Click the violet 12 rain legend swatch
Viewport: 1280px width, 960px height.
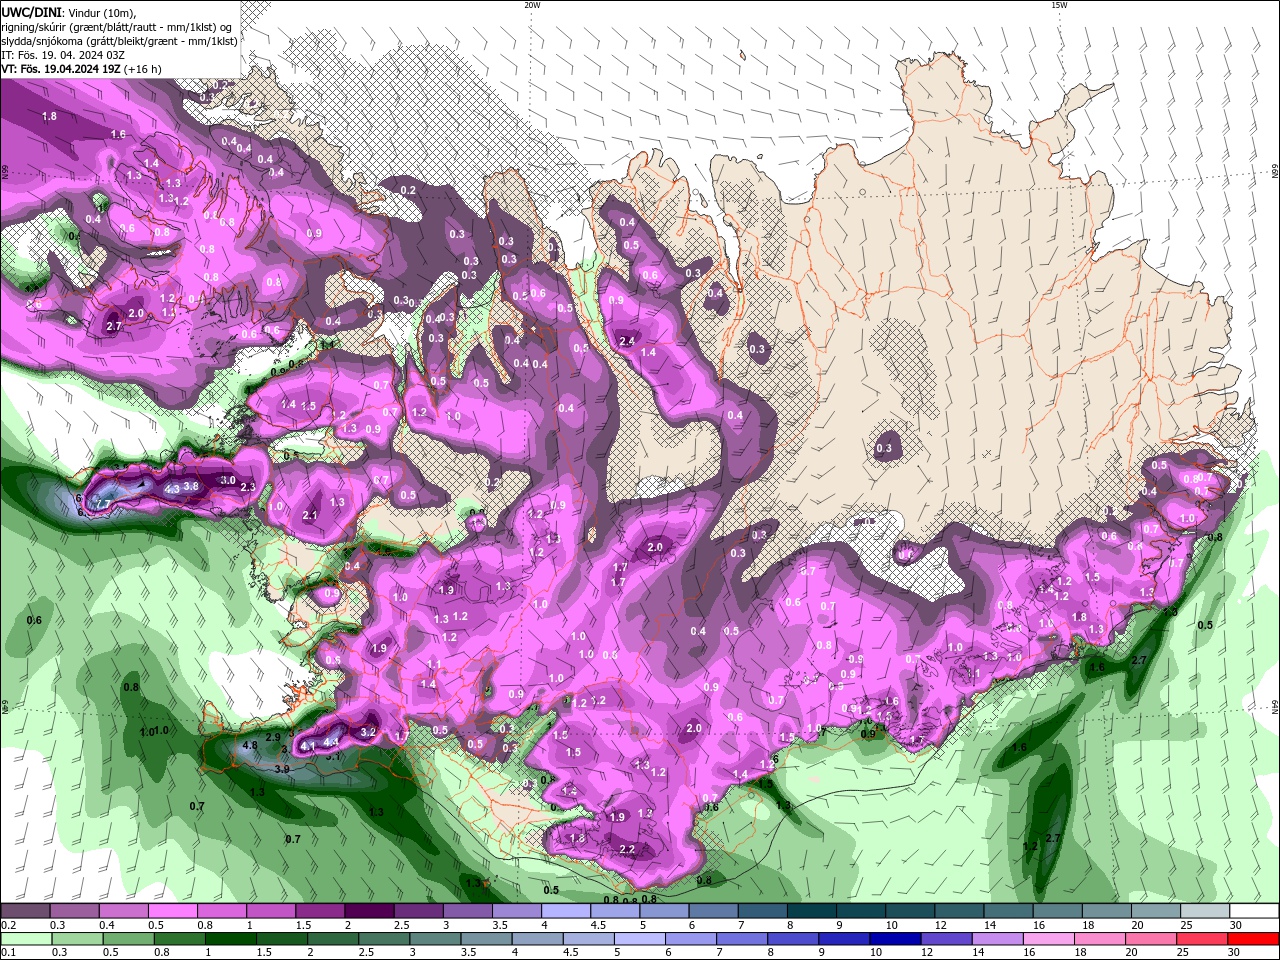[945, 939]
